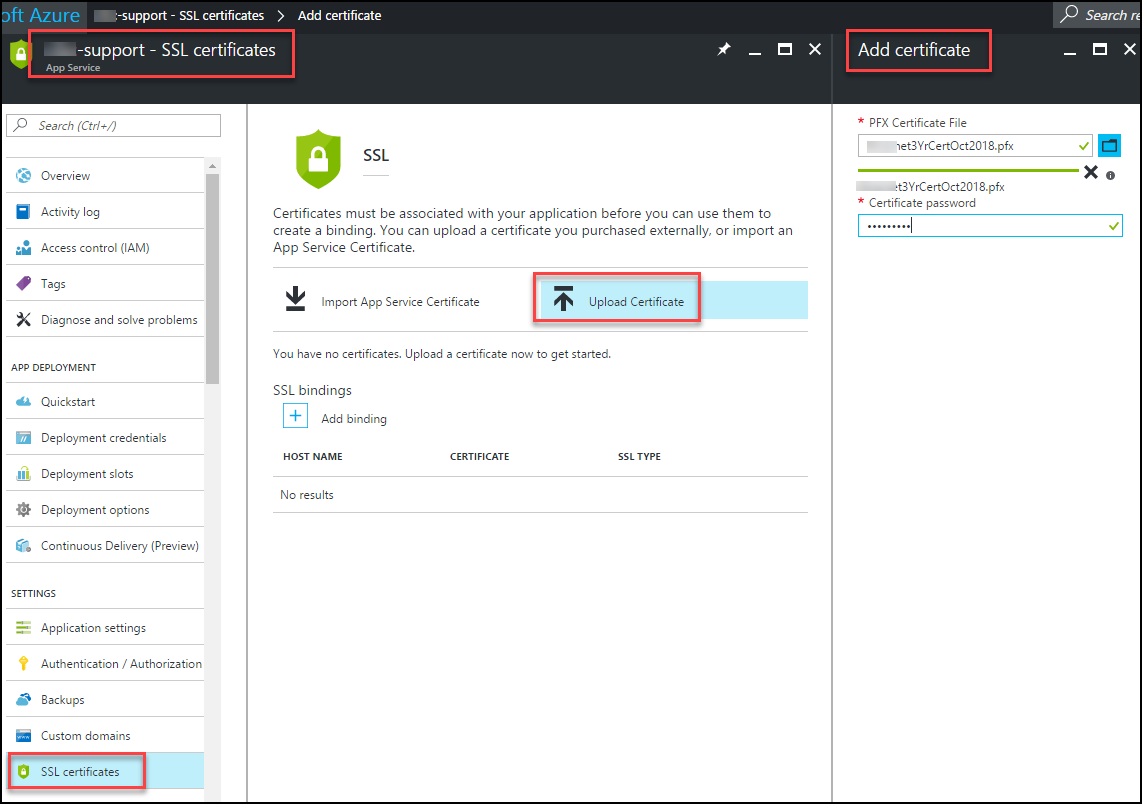Click the Quickstart cloud icon

click(x=23, y=401)
